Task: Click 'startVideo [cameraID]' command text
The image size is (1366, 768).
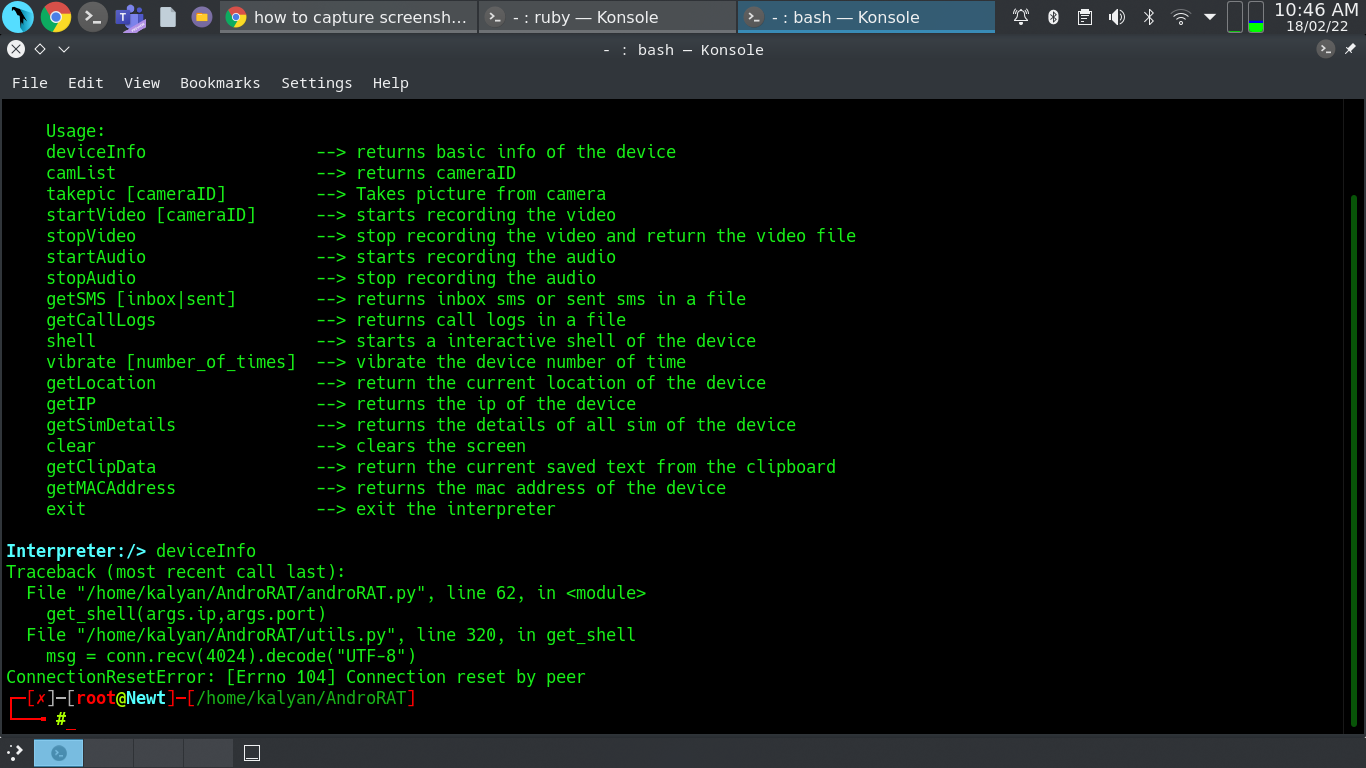Action: pyautogui.click(x=151, y=215)
